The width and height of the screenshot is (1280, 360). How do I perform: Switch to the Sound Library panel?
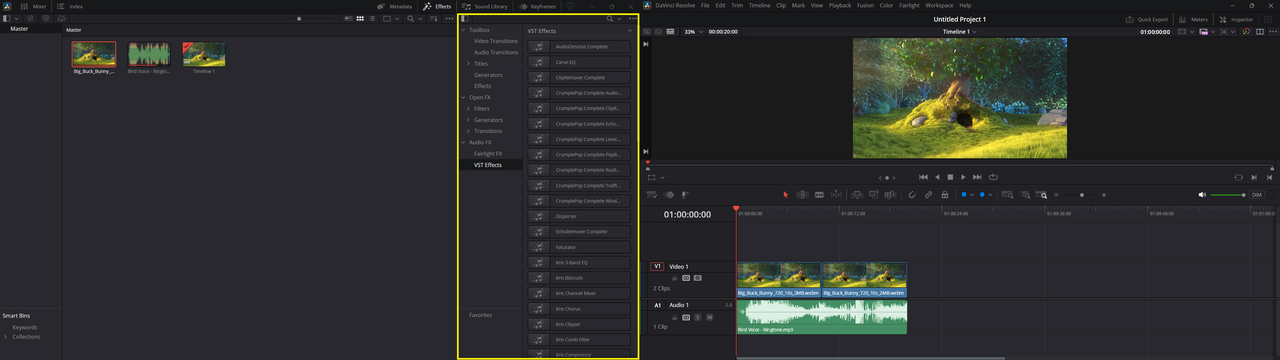(486, 6)
